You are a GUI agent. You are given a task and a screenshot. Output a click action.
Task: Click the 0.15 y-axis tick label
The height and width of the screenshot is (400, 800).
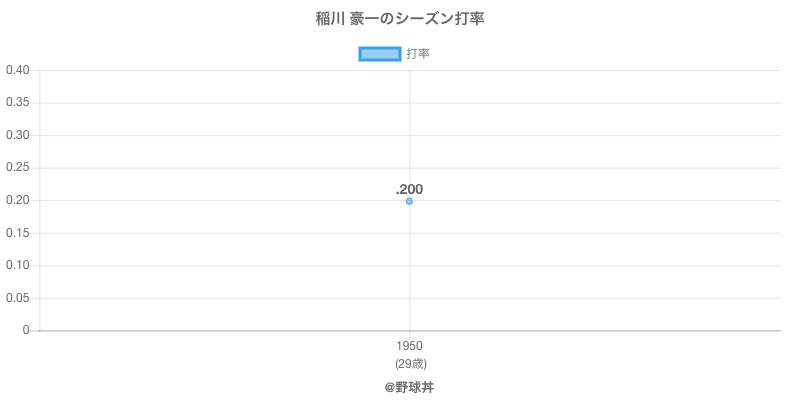click(17, 233)
